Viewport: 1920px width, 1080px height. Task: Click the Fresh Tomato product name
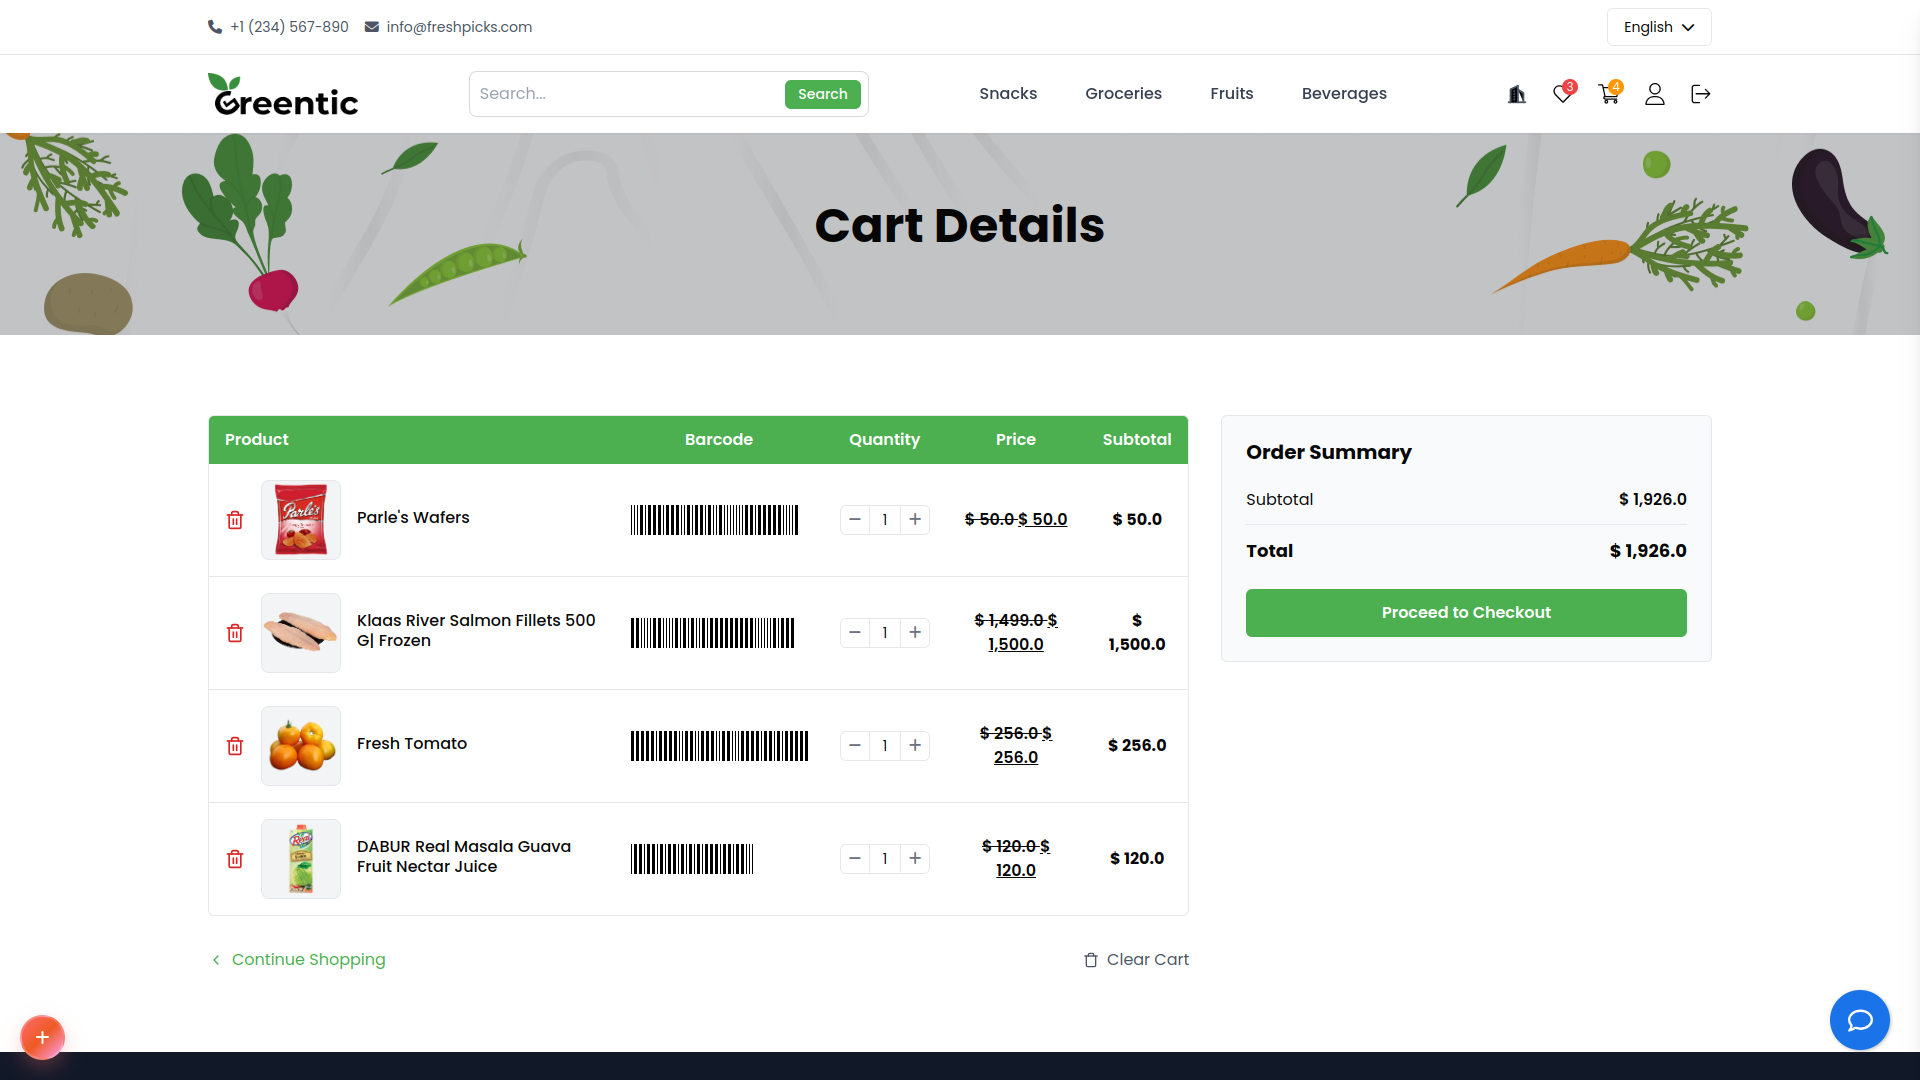pyautogui.click(x=412, y=744)
